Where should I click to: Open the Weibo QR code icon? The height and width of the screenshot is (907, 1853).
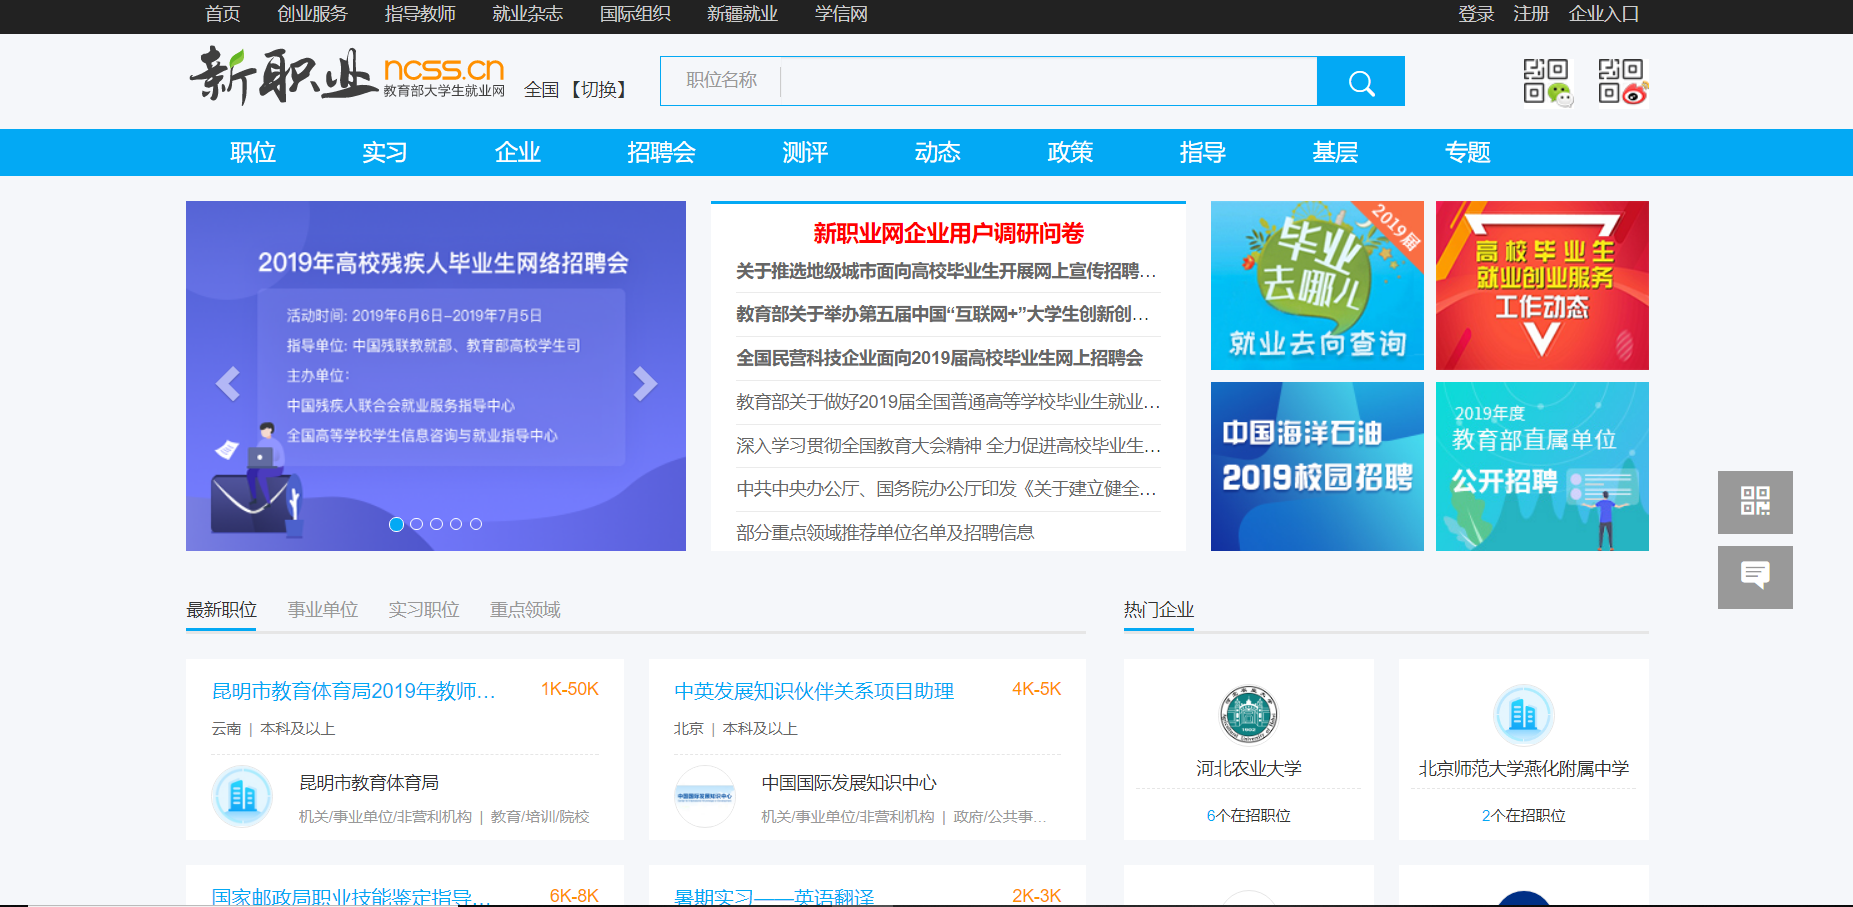click(x=1622, y=81)
